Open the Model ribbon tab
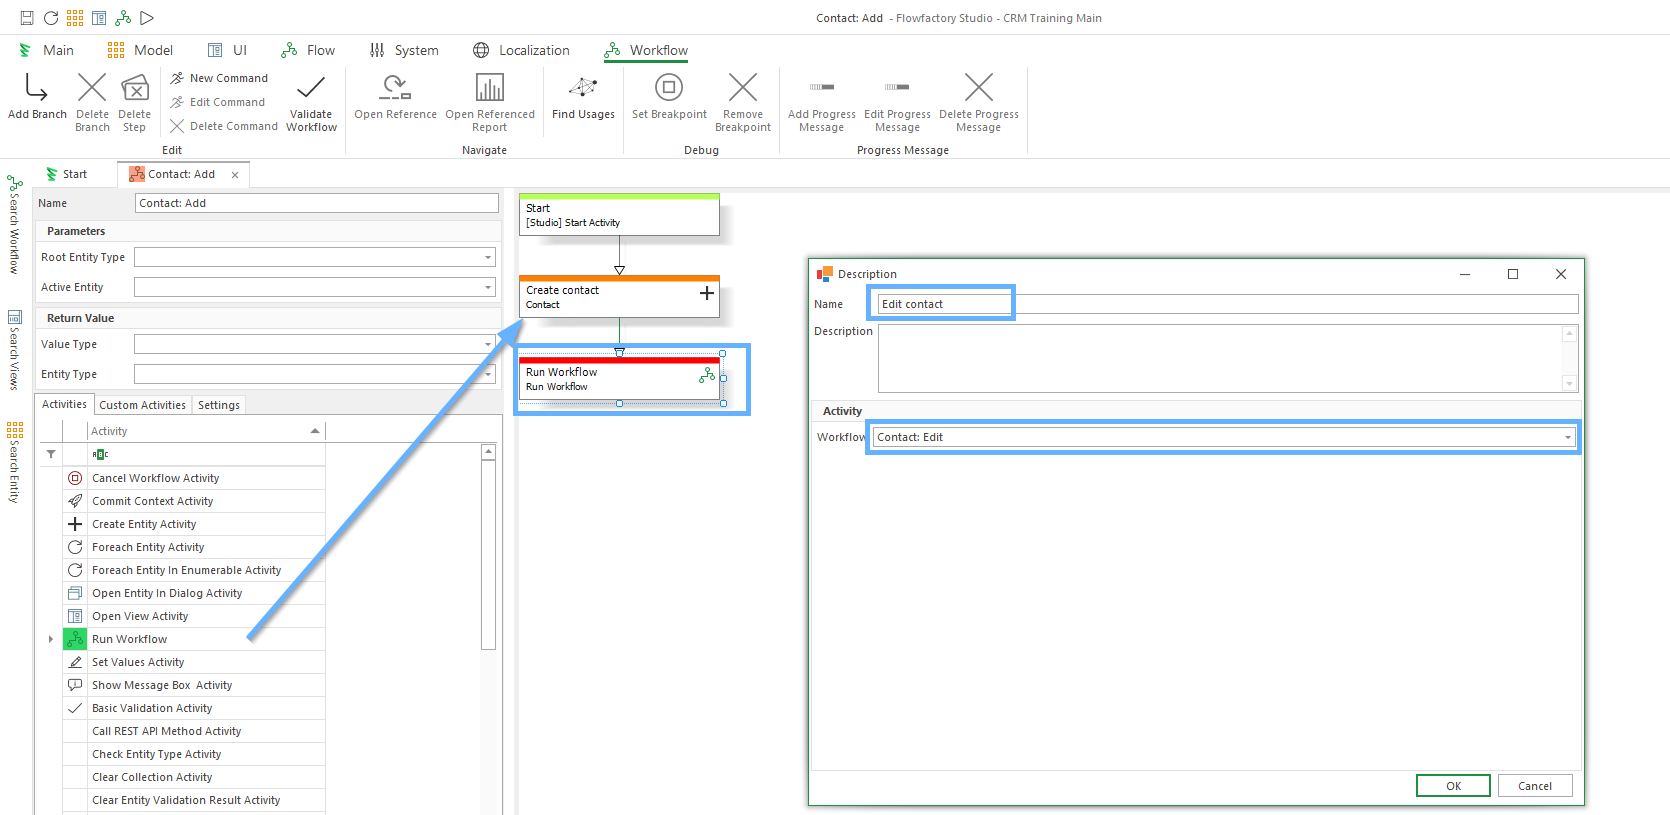The width and height of the screenshot is (1670, 815). click(141, 50)
